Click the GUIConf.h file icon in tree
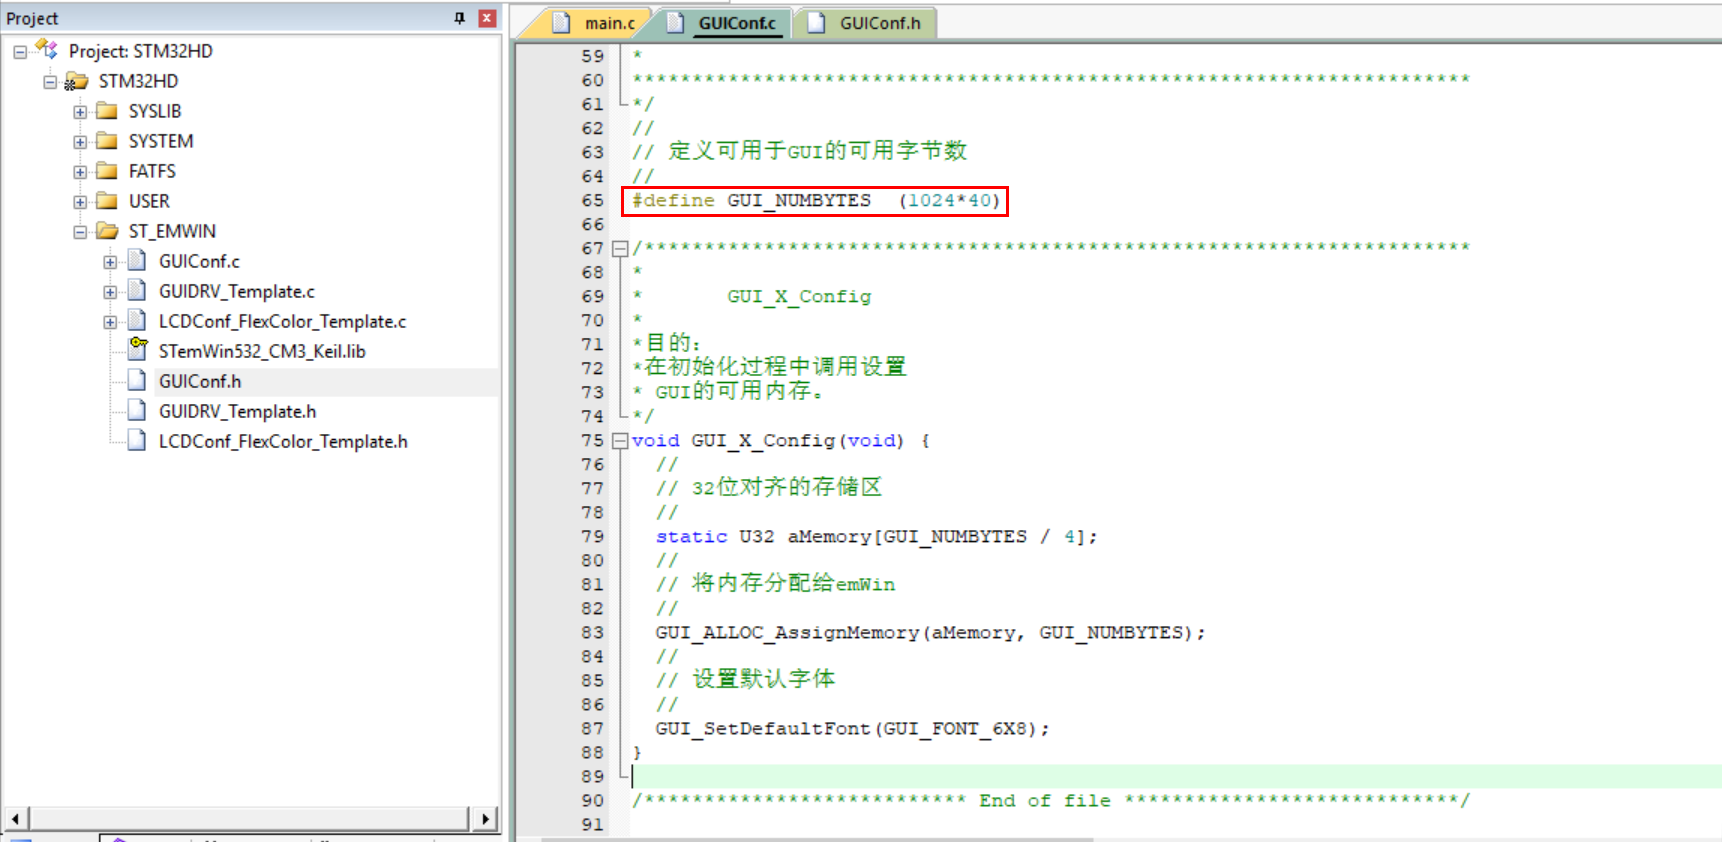The image size is (1722, 842). (137, 381)
